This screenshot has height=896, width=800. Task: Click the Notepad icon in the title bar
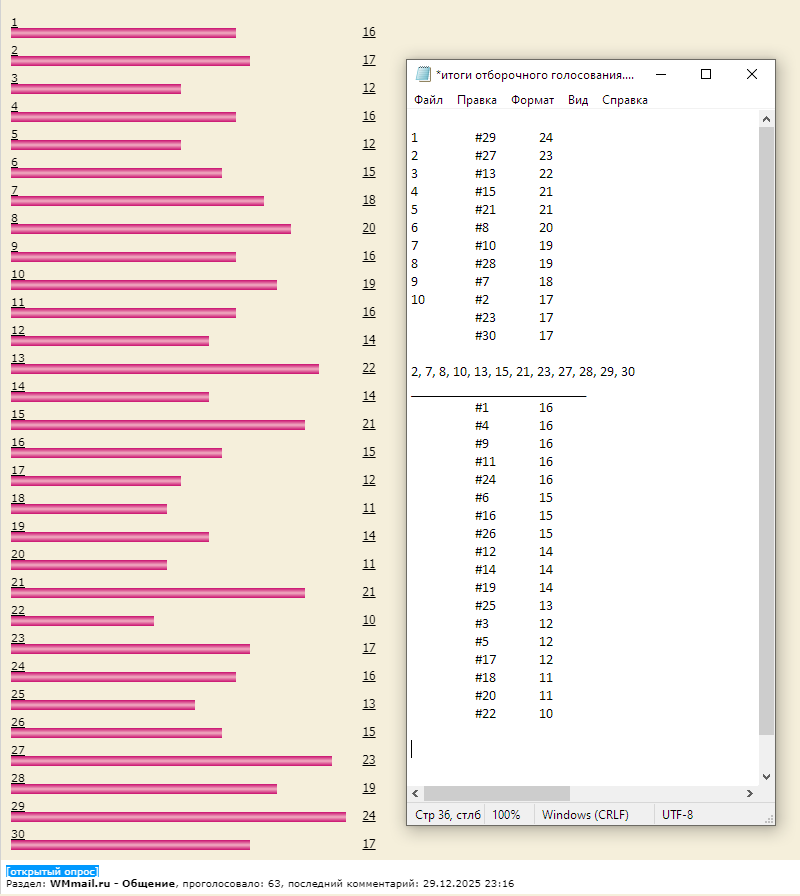pyautogui.click(x=423, y=74)
